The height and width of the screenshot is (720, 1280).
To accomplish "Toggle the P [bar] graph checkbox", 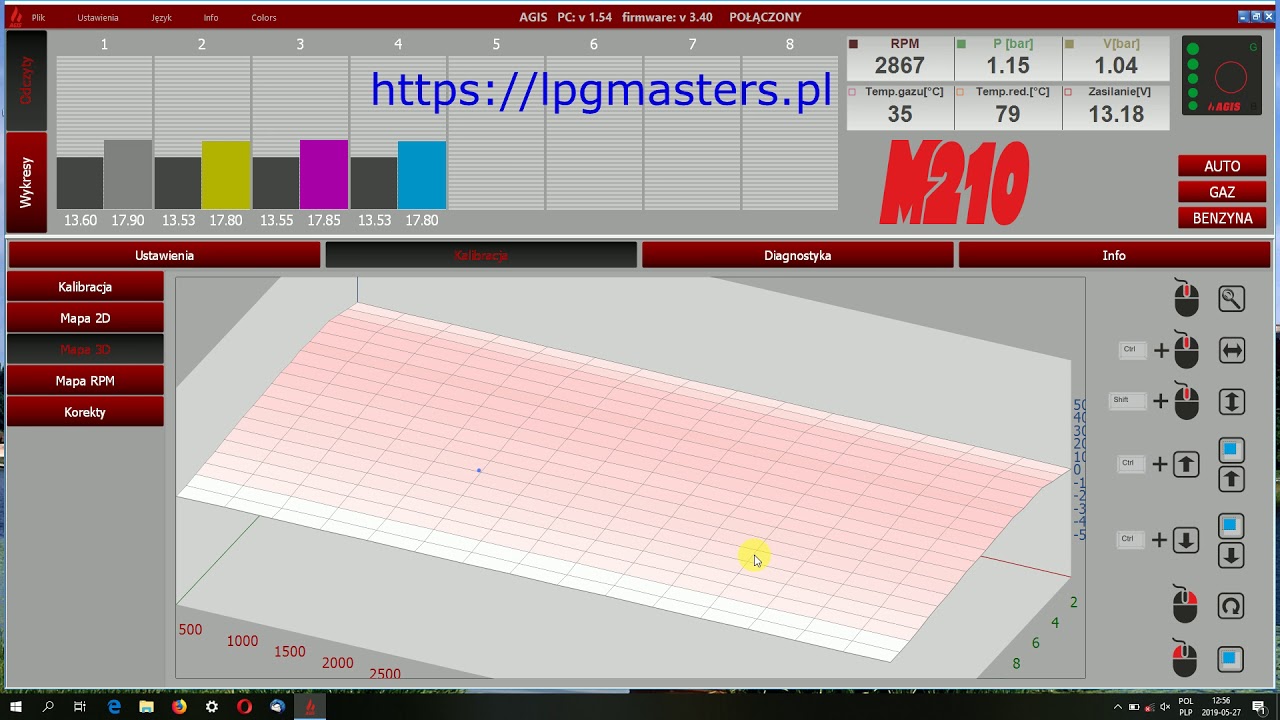I will click(x=961, y=44).
